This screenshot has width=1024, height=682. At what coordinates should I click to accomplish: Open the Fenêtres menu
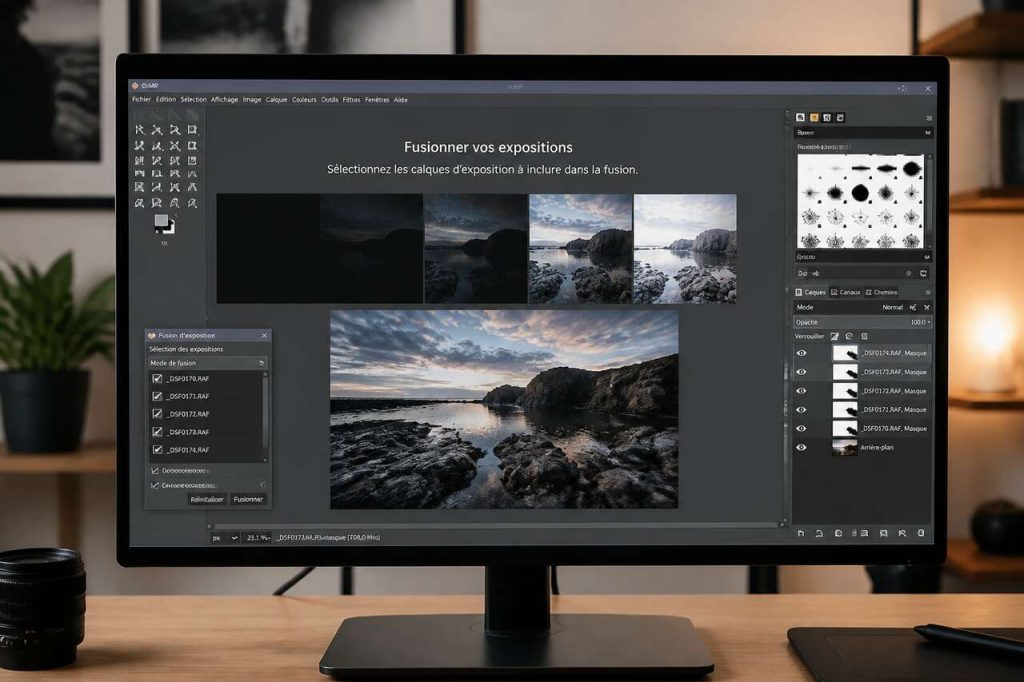click(377, 100)
